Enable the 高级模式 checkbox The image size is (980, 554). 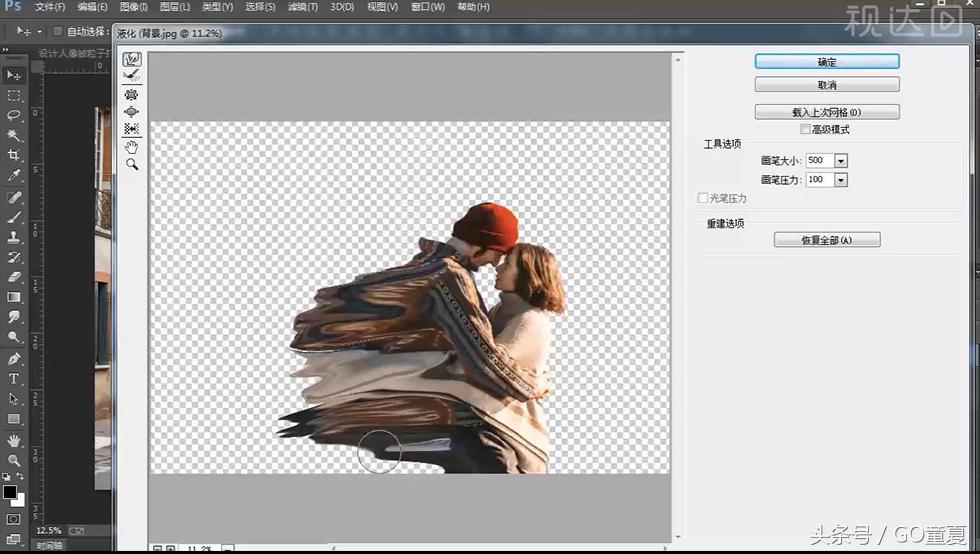(805, 129)
